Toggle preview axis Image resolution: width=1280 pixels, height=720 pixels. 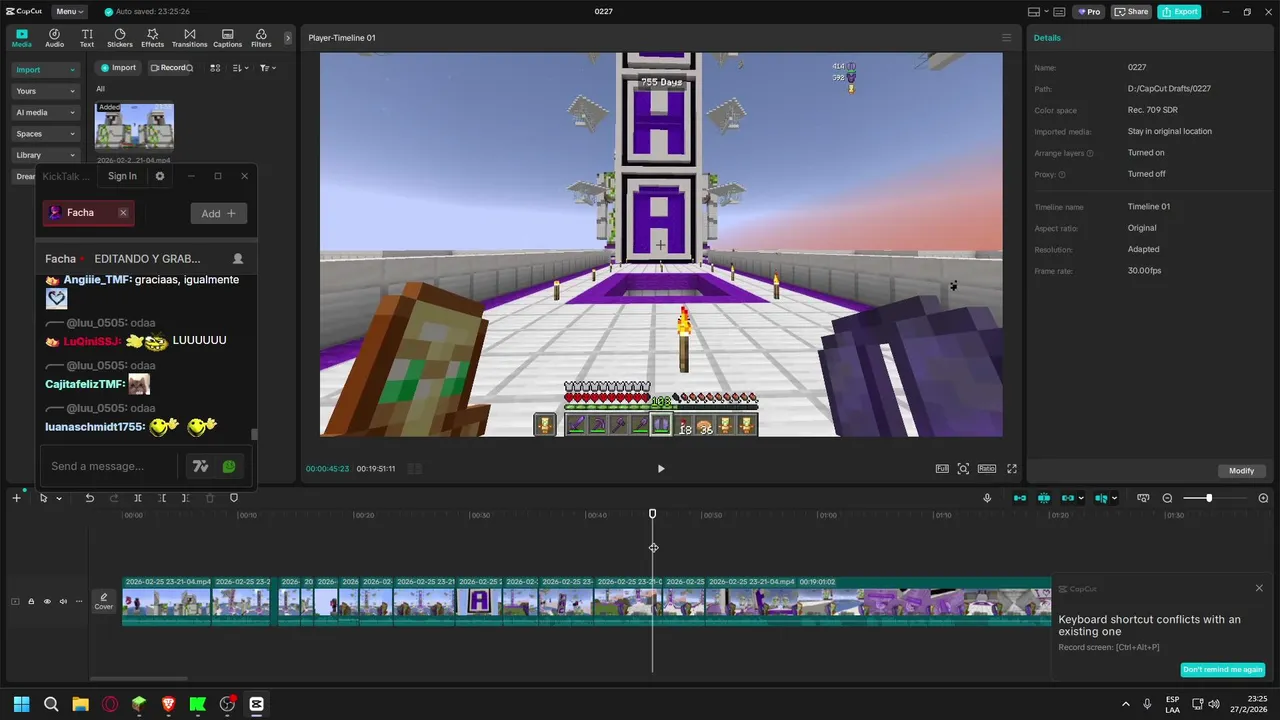pyautogui.click(x=1101, y=498)
